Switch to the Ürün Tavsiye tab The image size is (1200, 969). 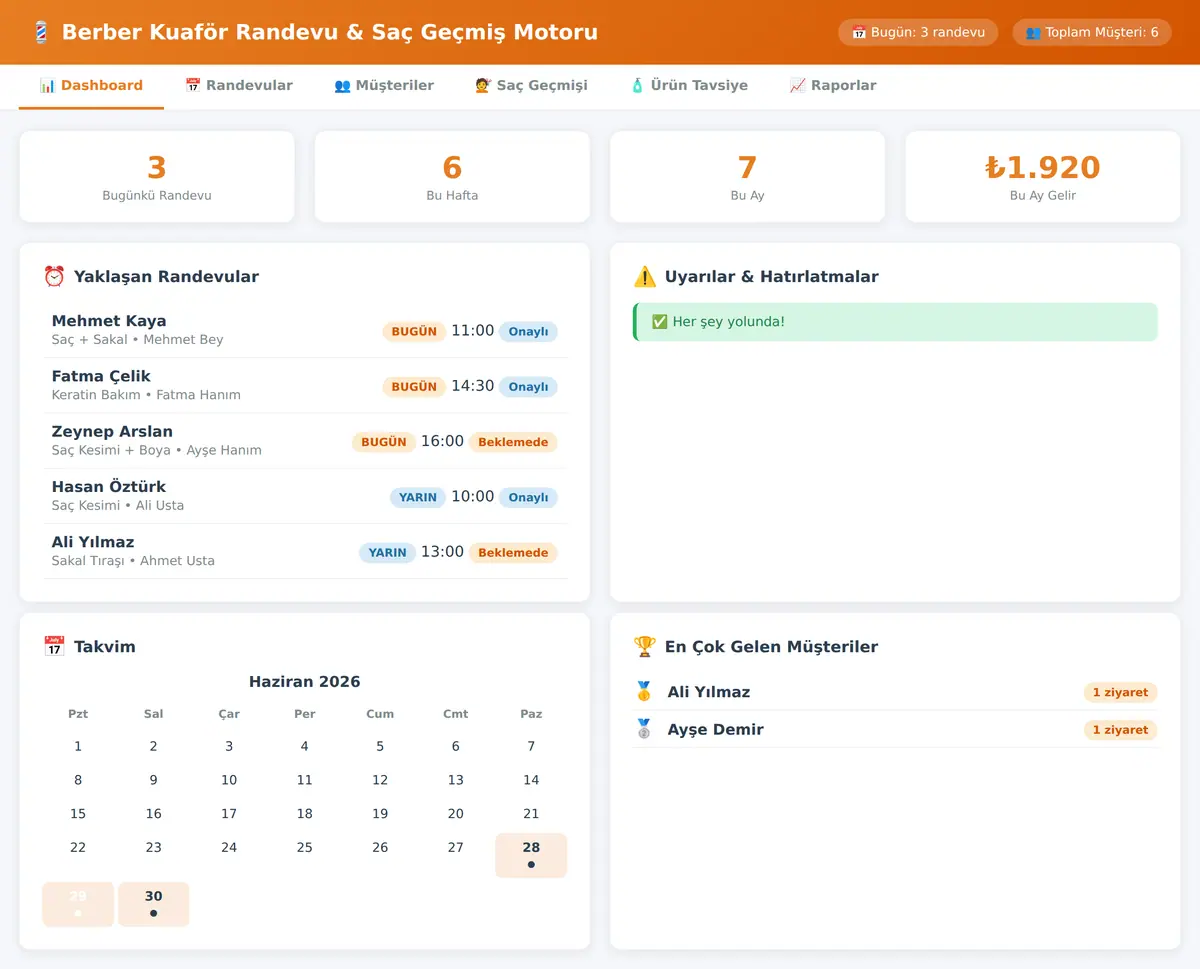(x=689, y=86)
